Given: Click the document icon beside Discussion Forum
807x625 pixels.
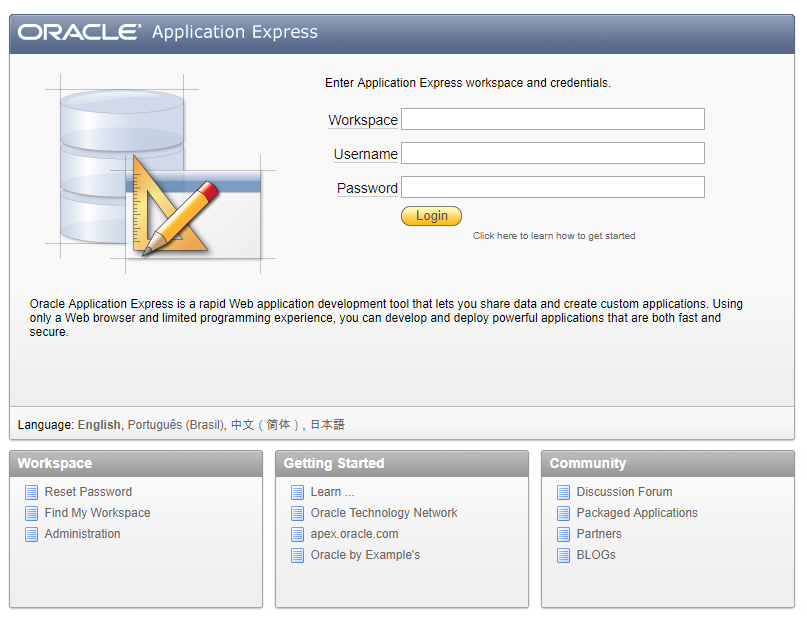Looking at the screenshot, I should click(564, 492).
